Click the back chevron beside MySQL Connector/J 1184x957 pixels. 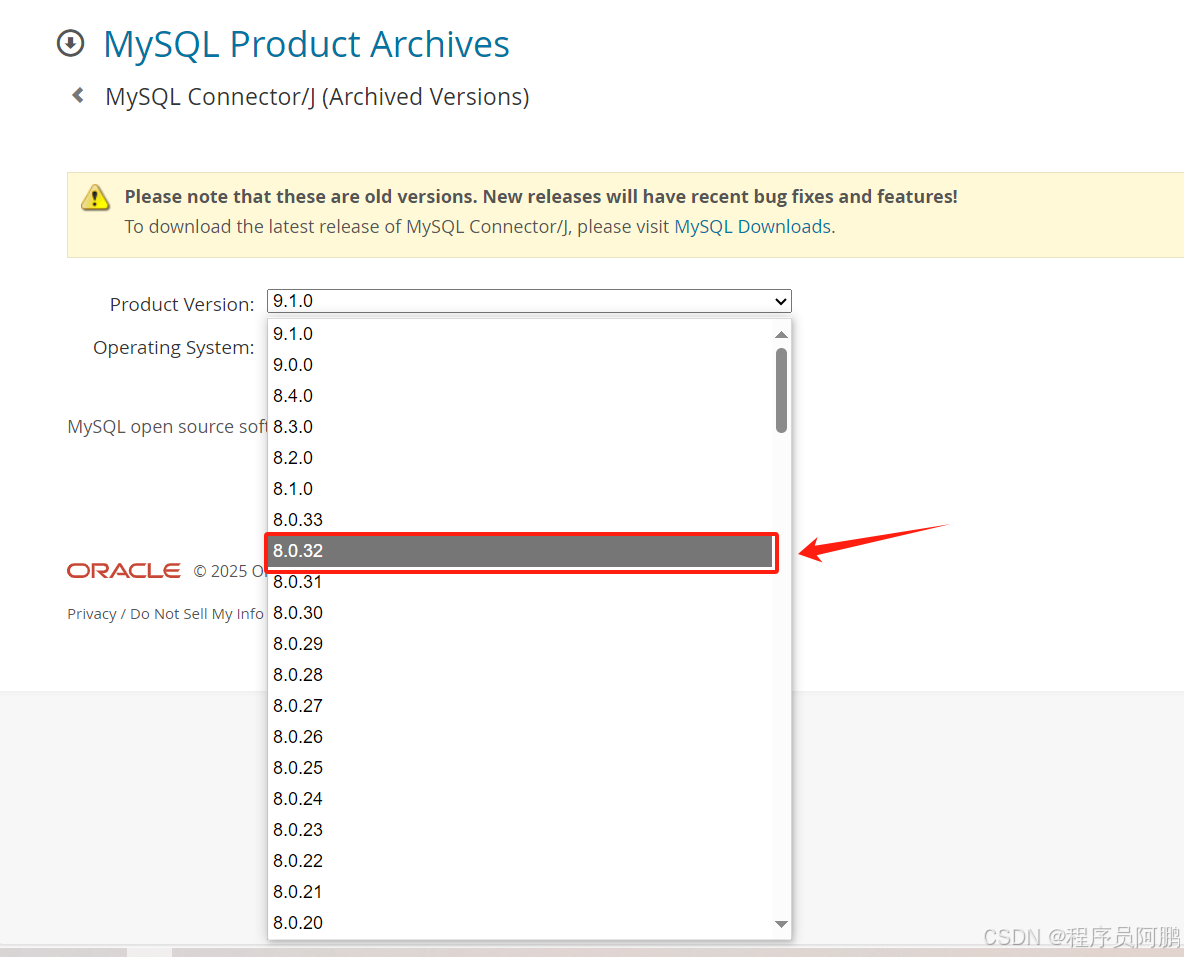(78, 95)
